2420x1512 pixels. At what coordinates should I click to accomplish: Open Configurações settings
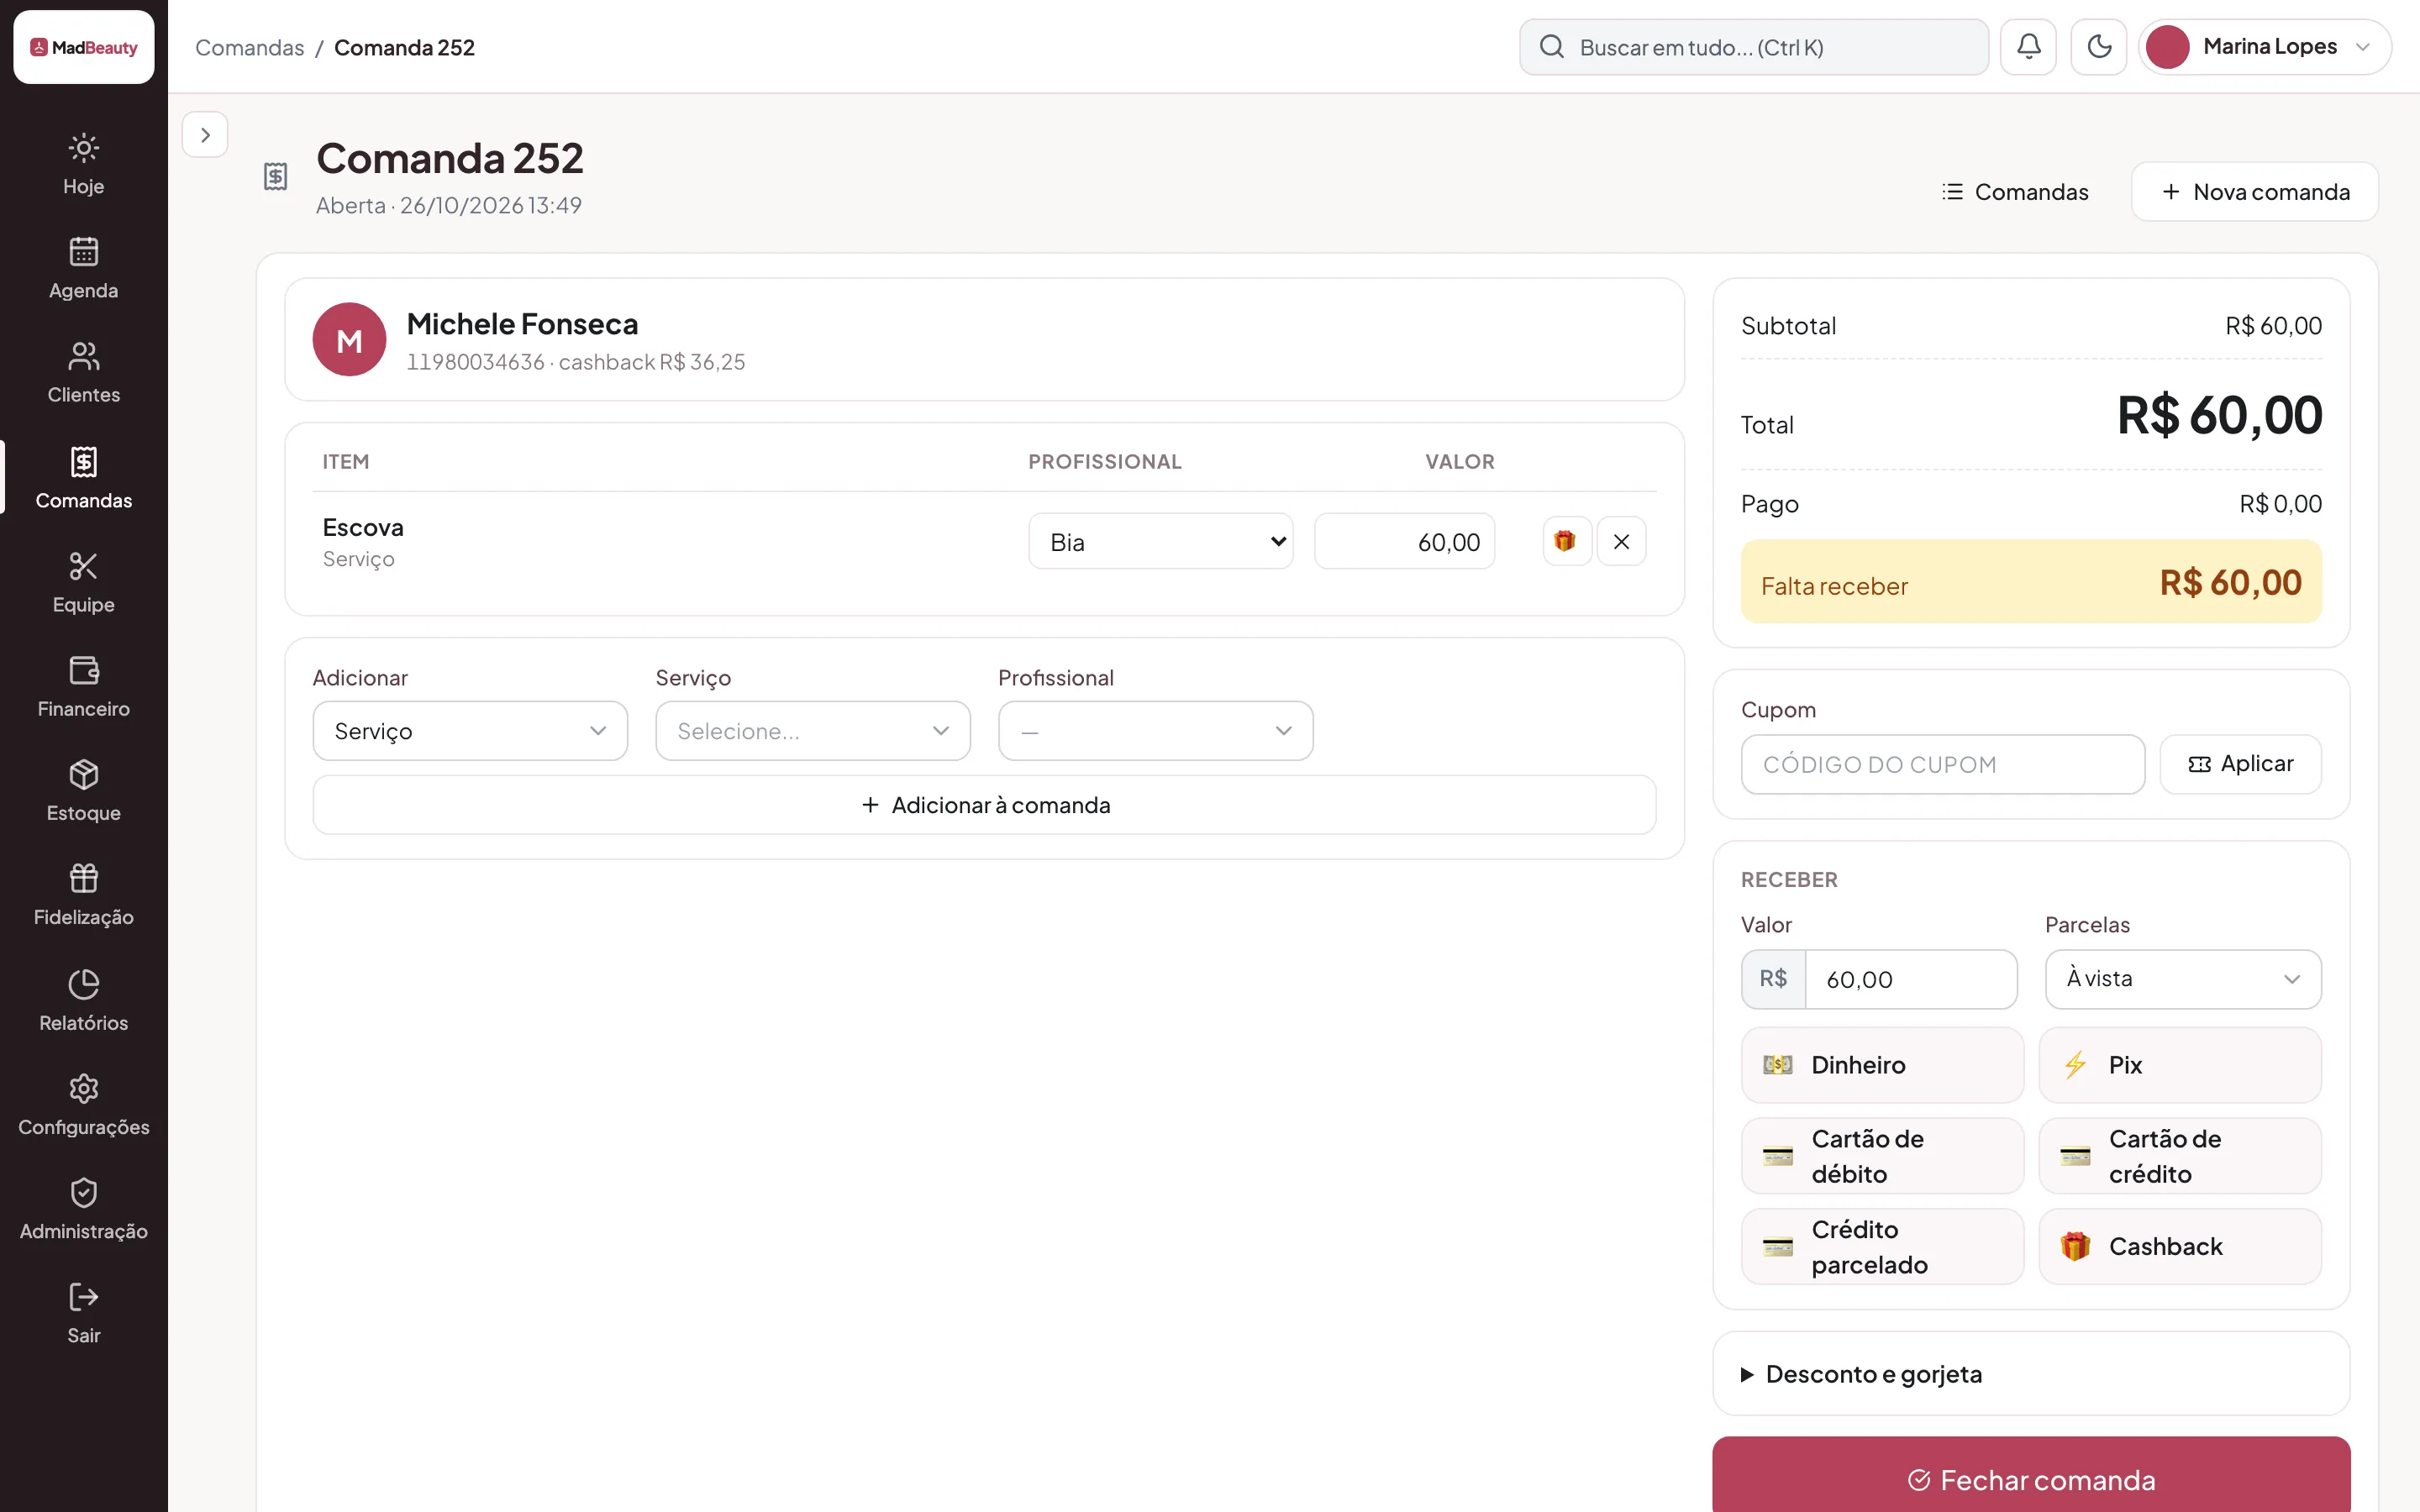point(84,1105)
